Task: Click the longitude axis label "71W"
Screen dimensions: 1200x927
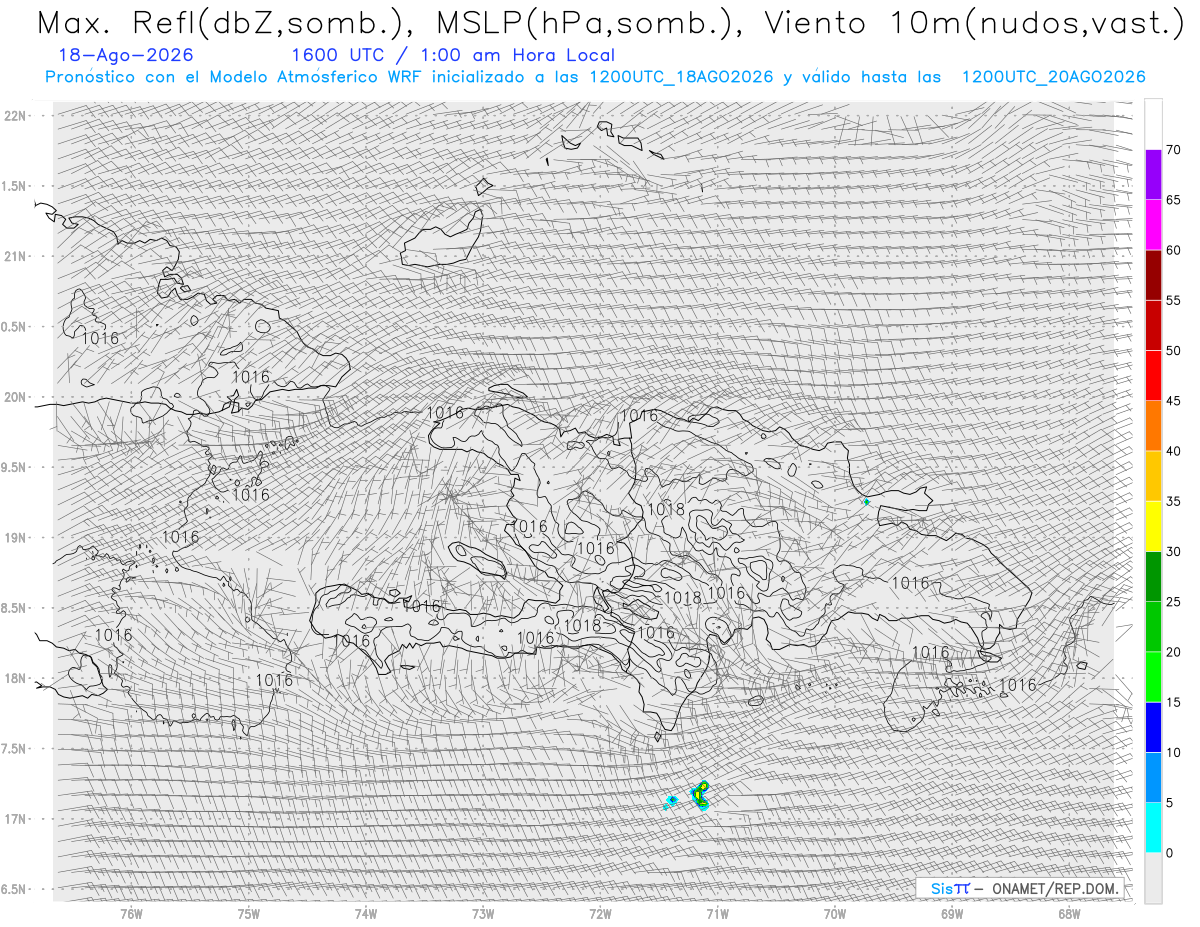Action: (717, 914)
